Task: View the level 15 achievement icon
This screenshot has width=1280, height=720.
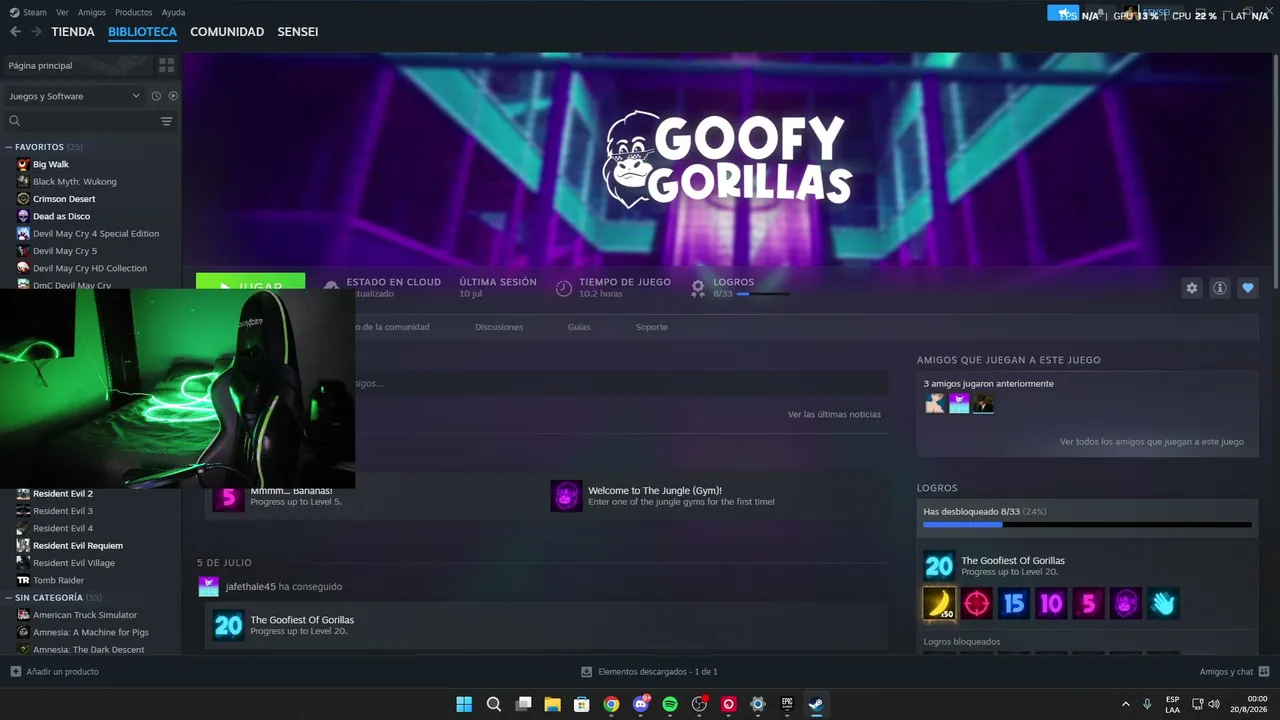Action: pos(1014,603)
